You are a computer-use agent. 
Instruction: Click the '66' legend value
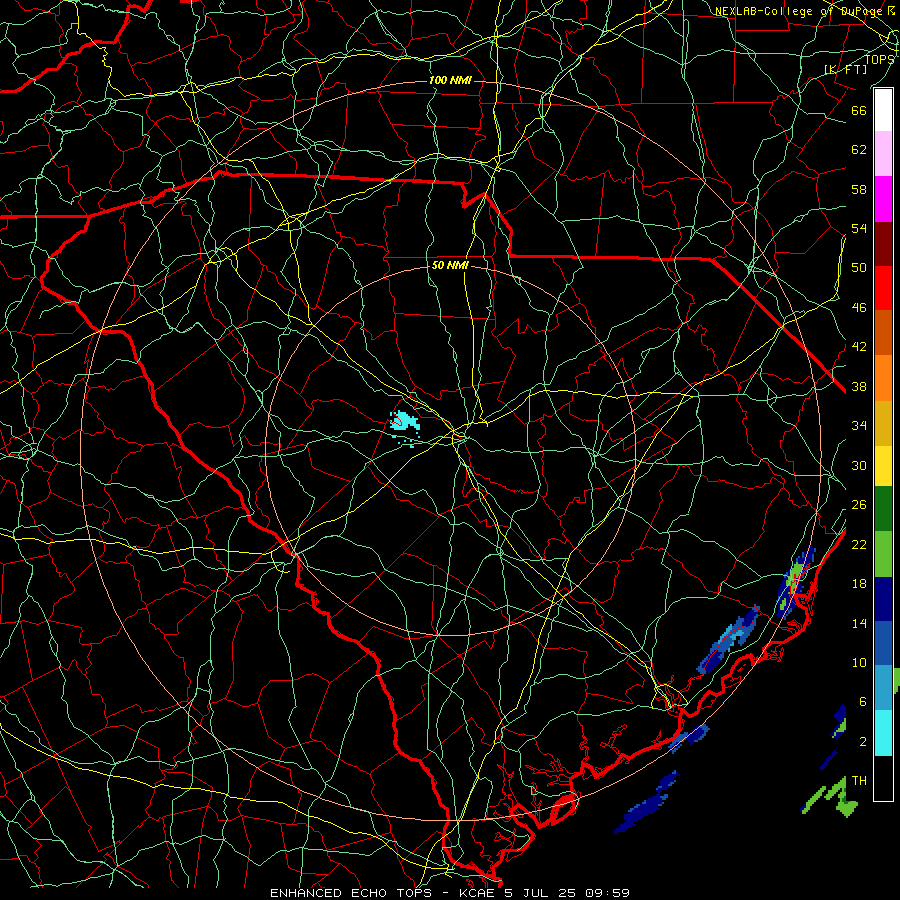859,110
